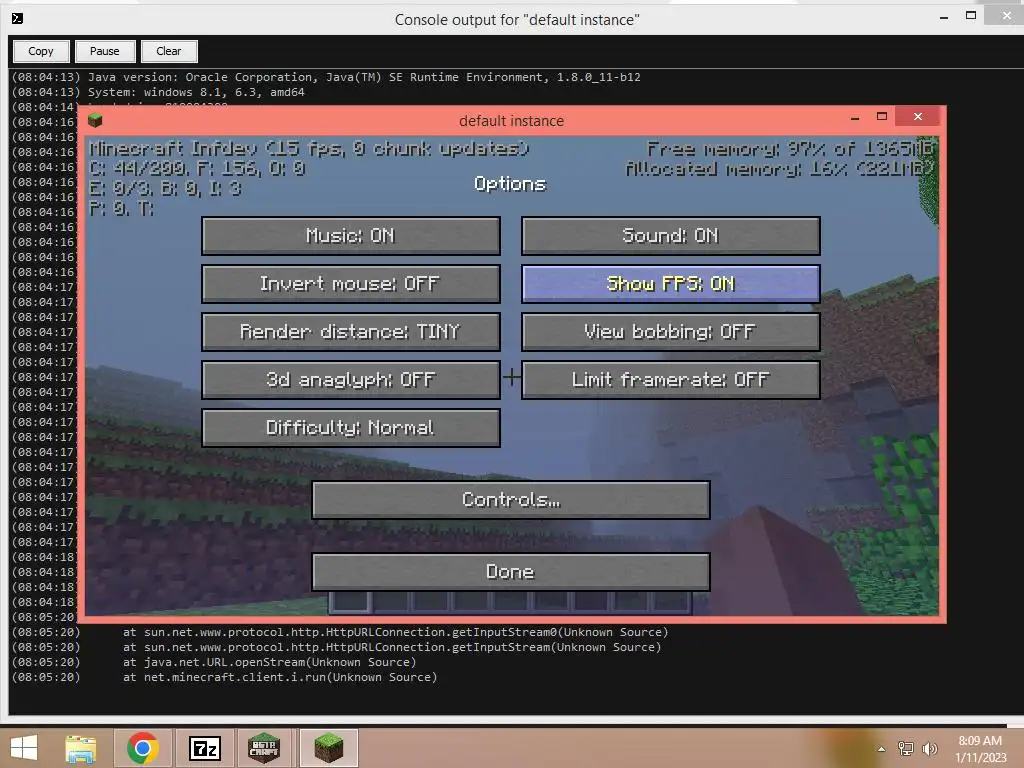Click the Options heading text

click(x=510, y=184)
